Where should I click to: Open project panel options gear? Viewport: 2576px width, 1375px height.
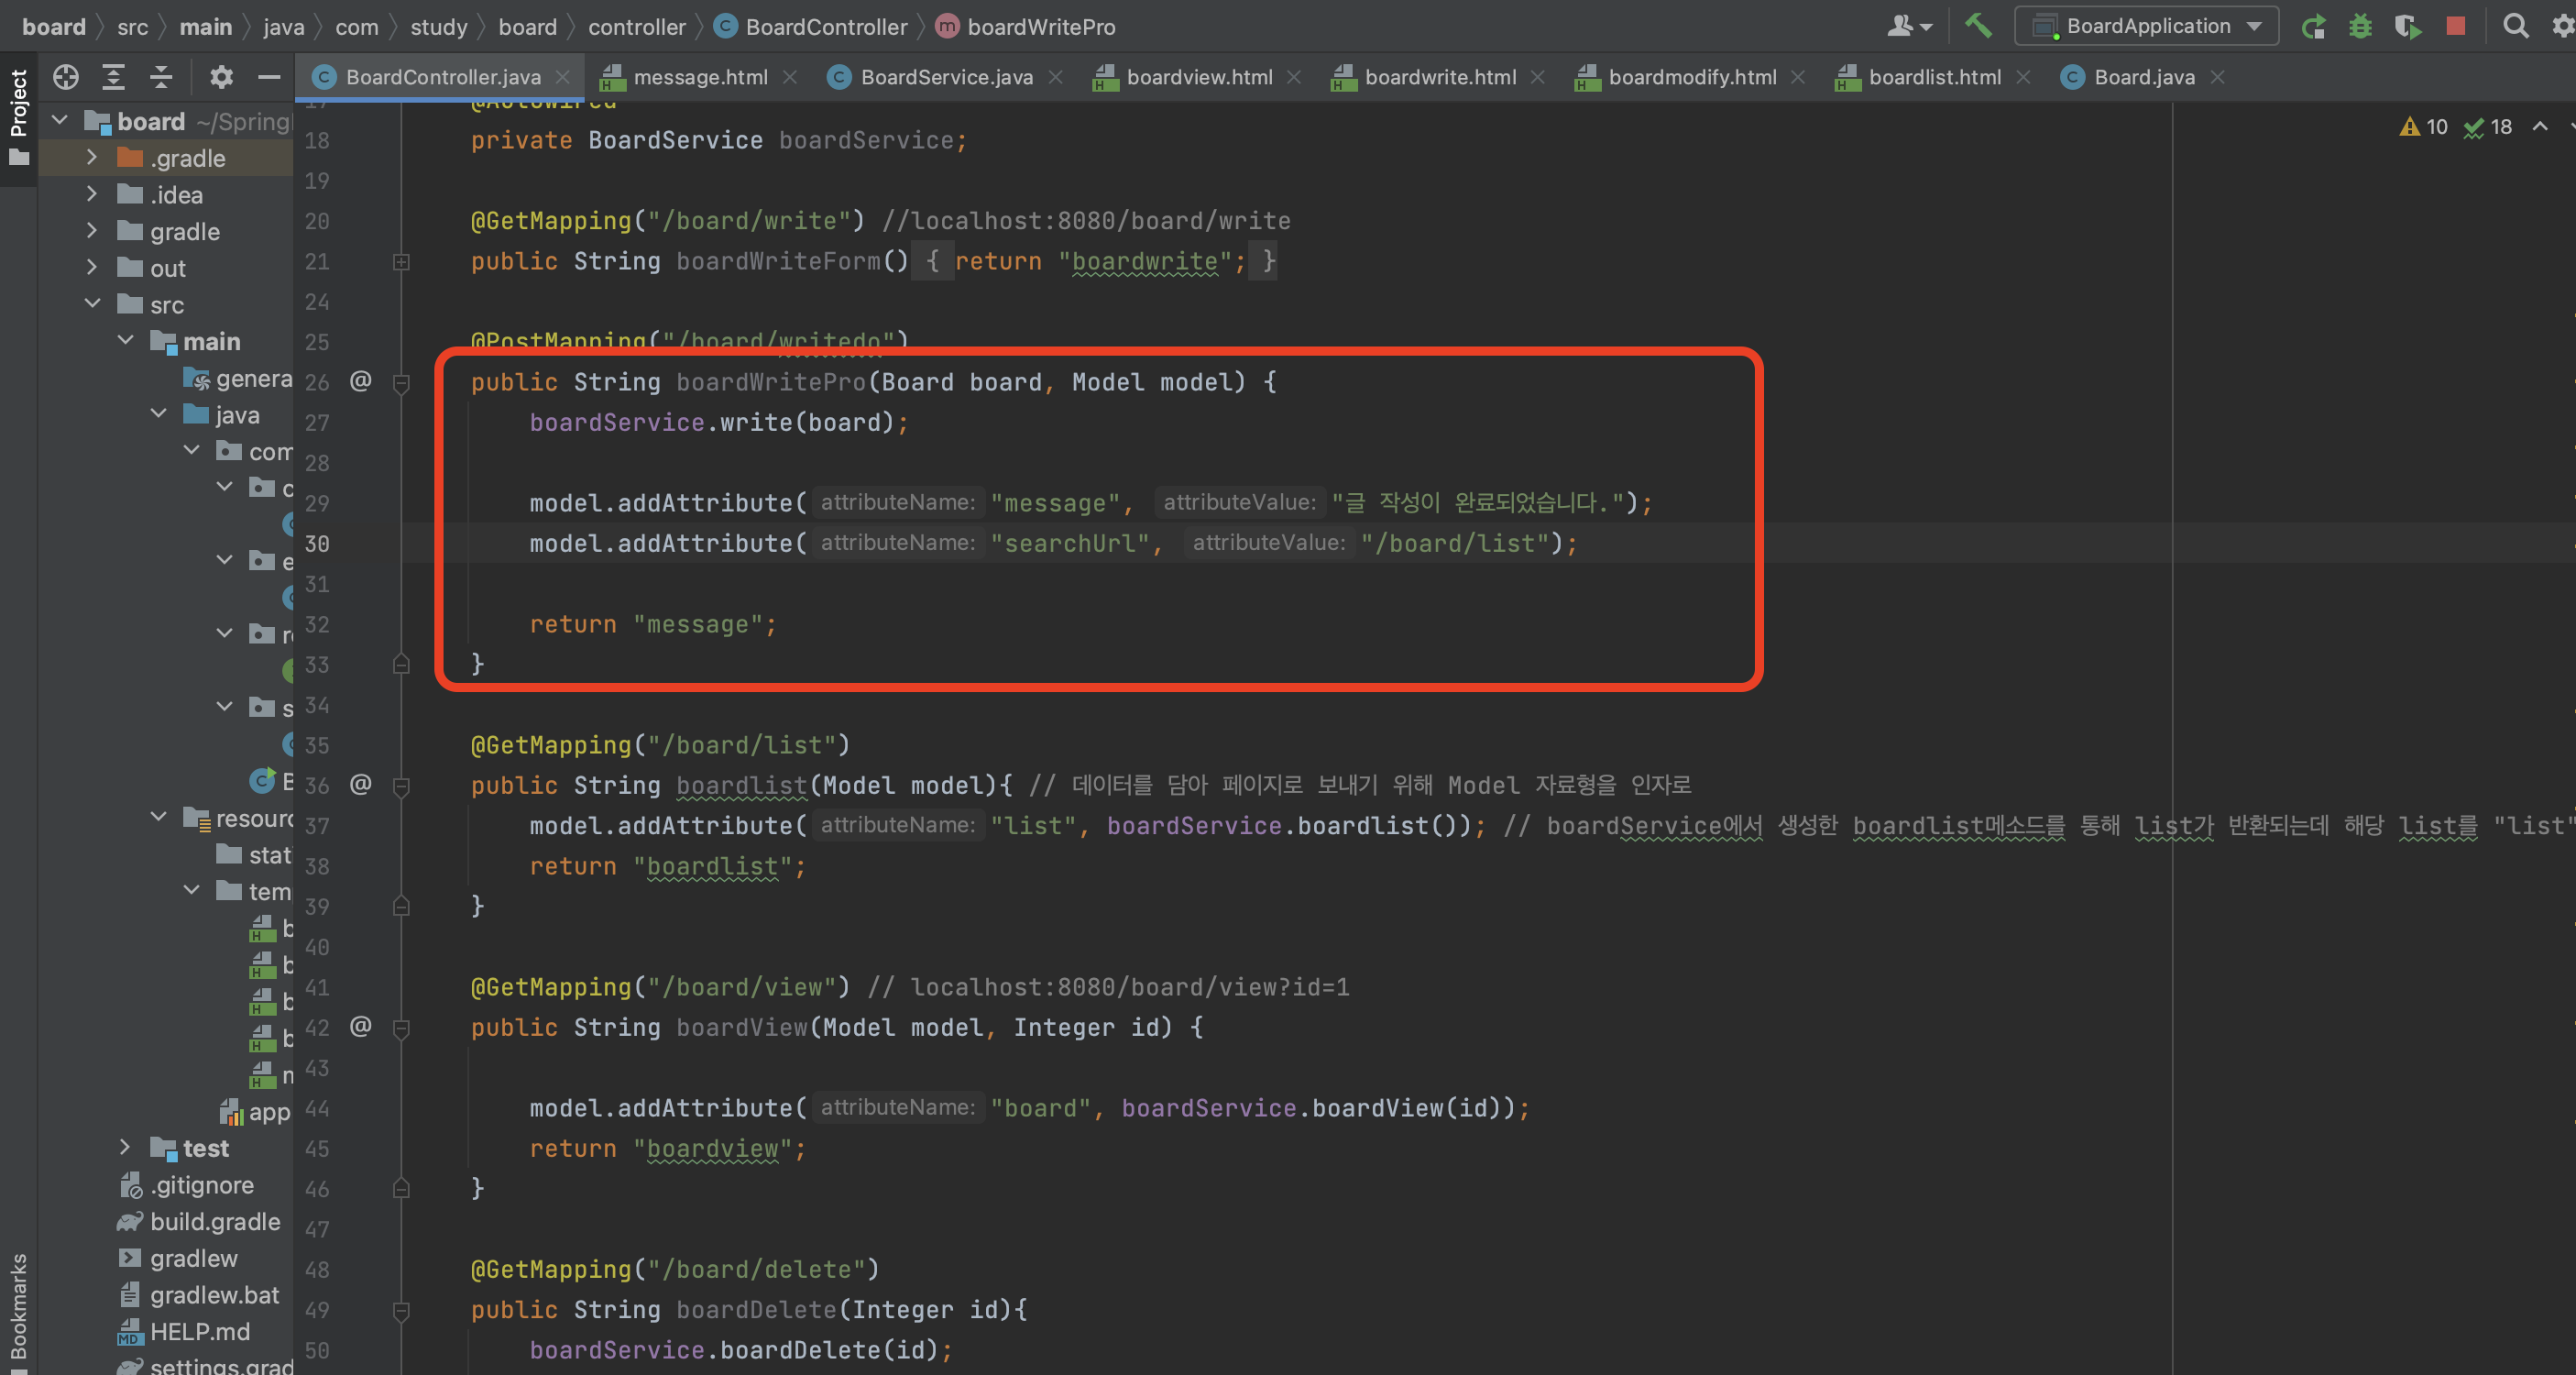click(x=221, y=77)
